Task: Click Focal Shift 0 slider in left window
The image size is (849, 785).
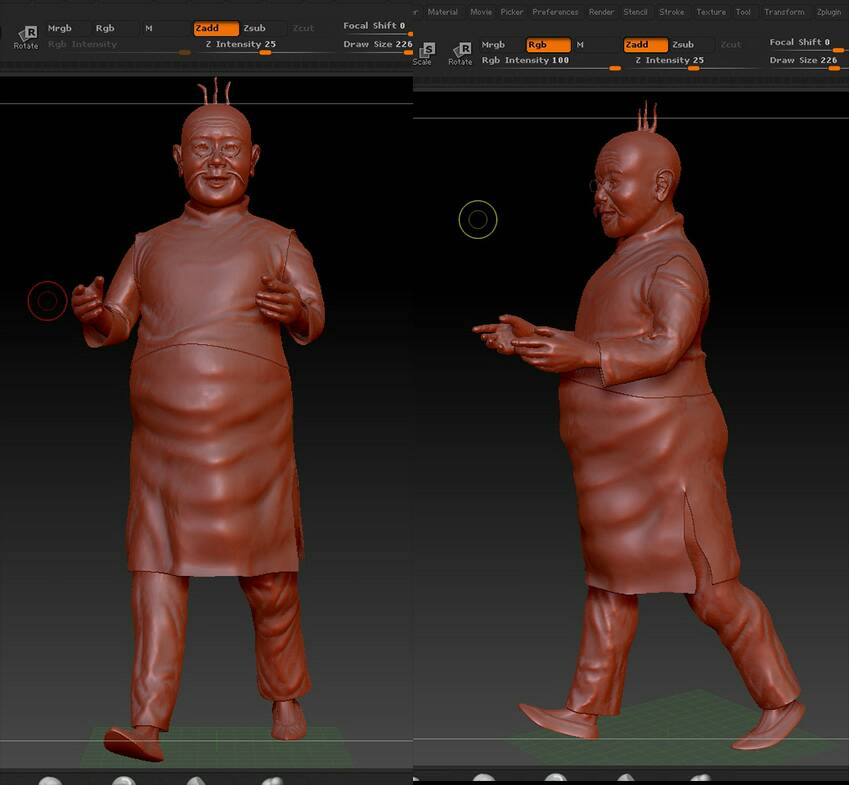Action: point(377,28)
